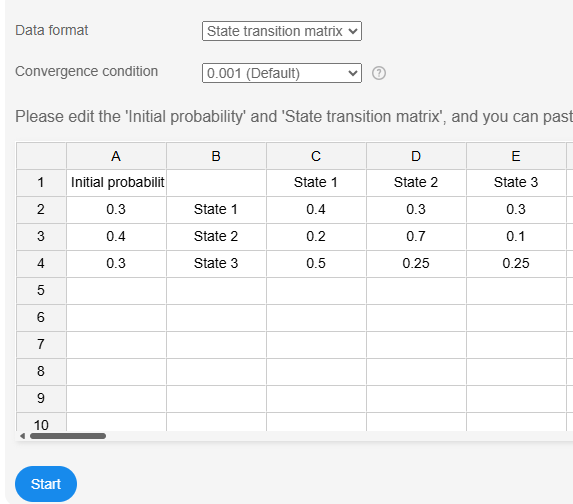Click the Initial probability cell in A1
Viewport: 573px width, 504px height.
click(116, 182)
